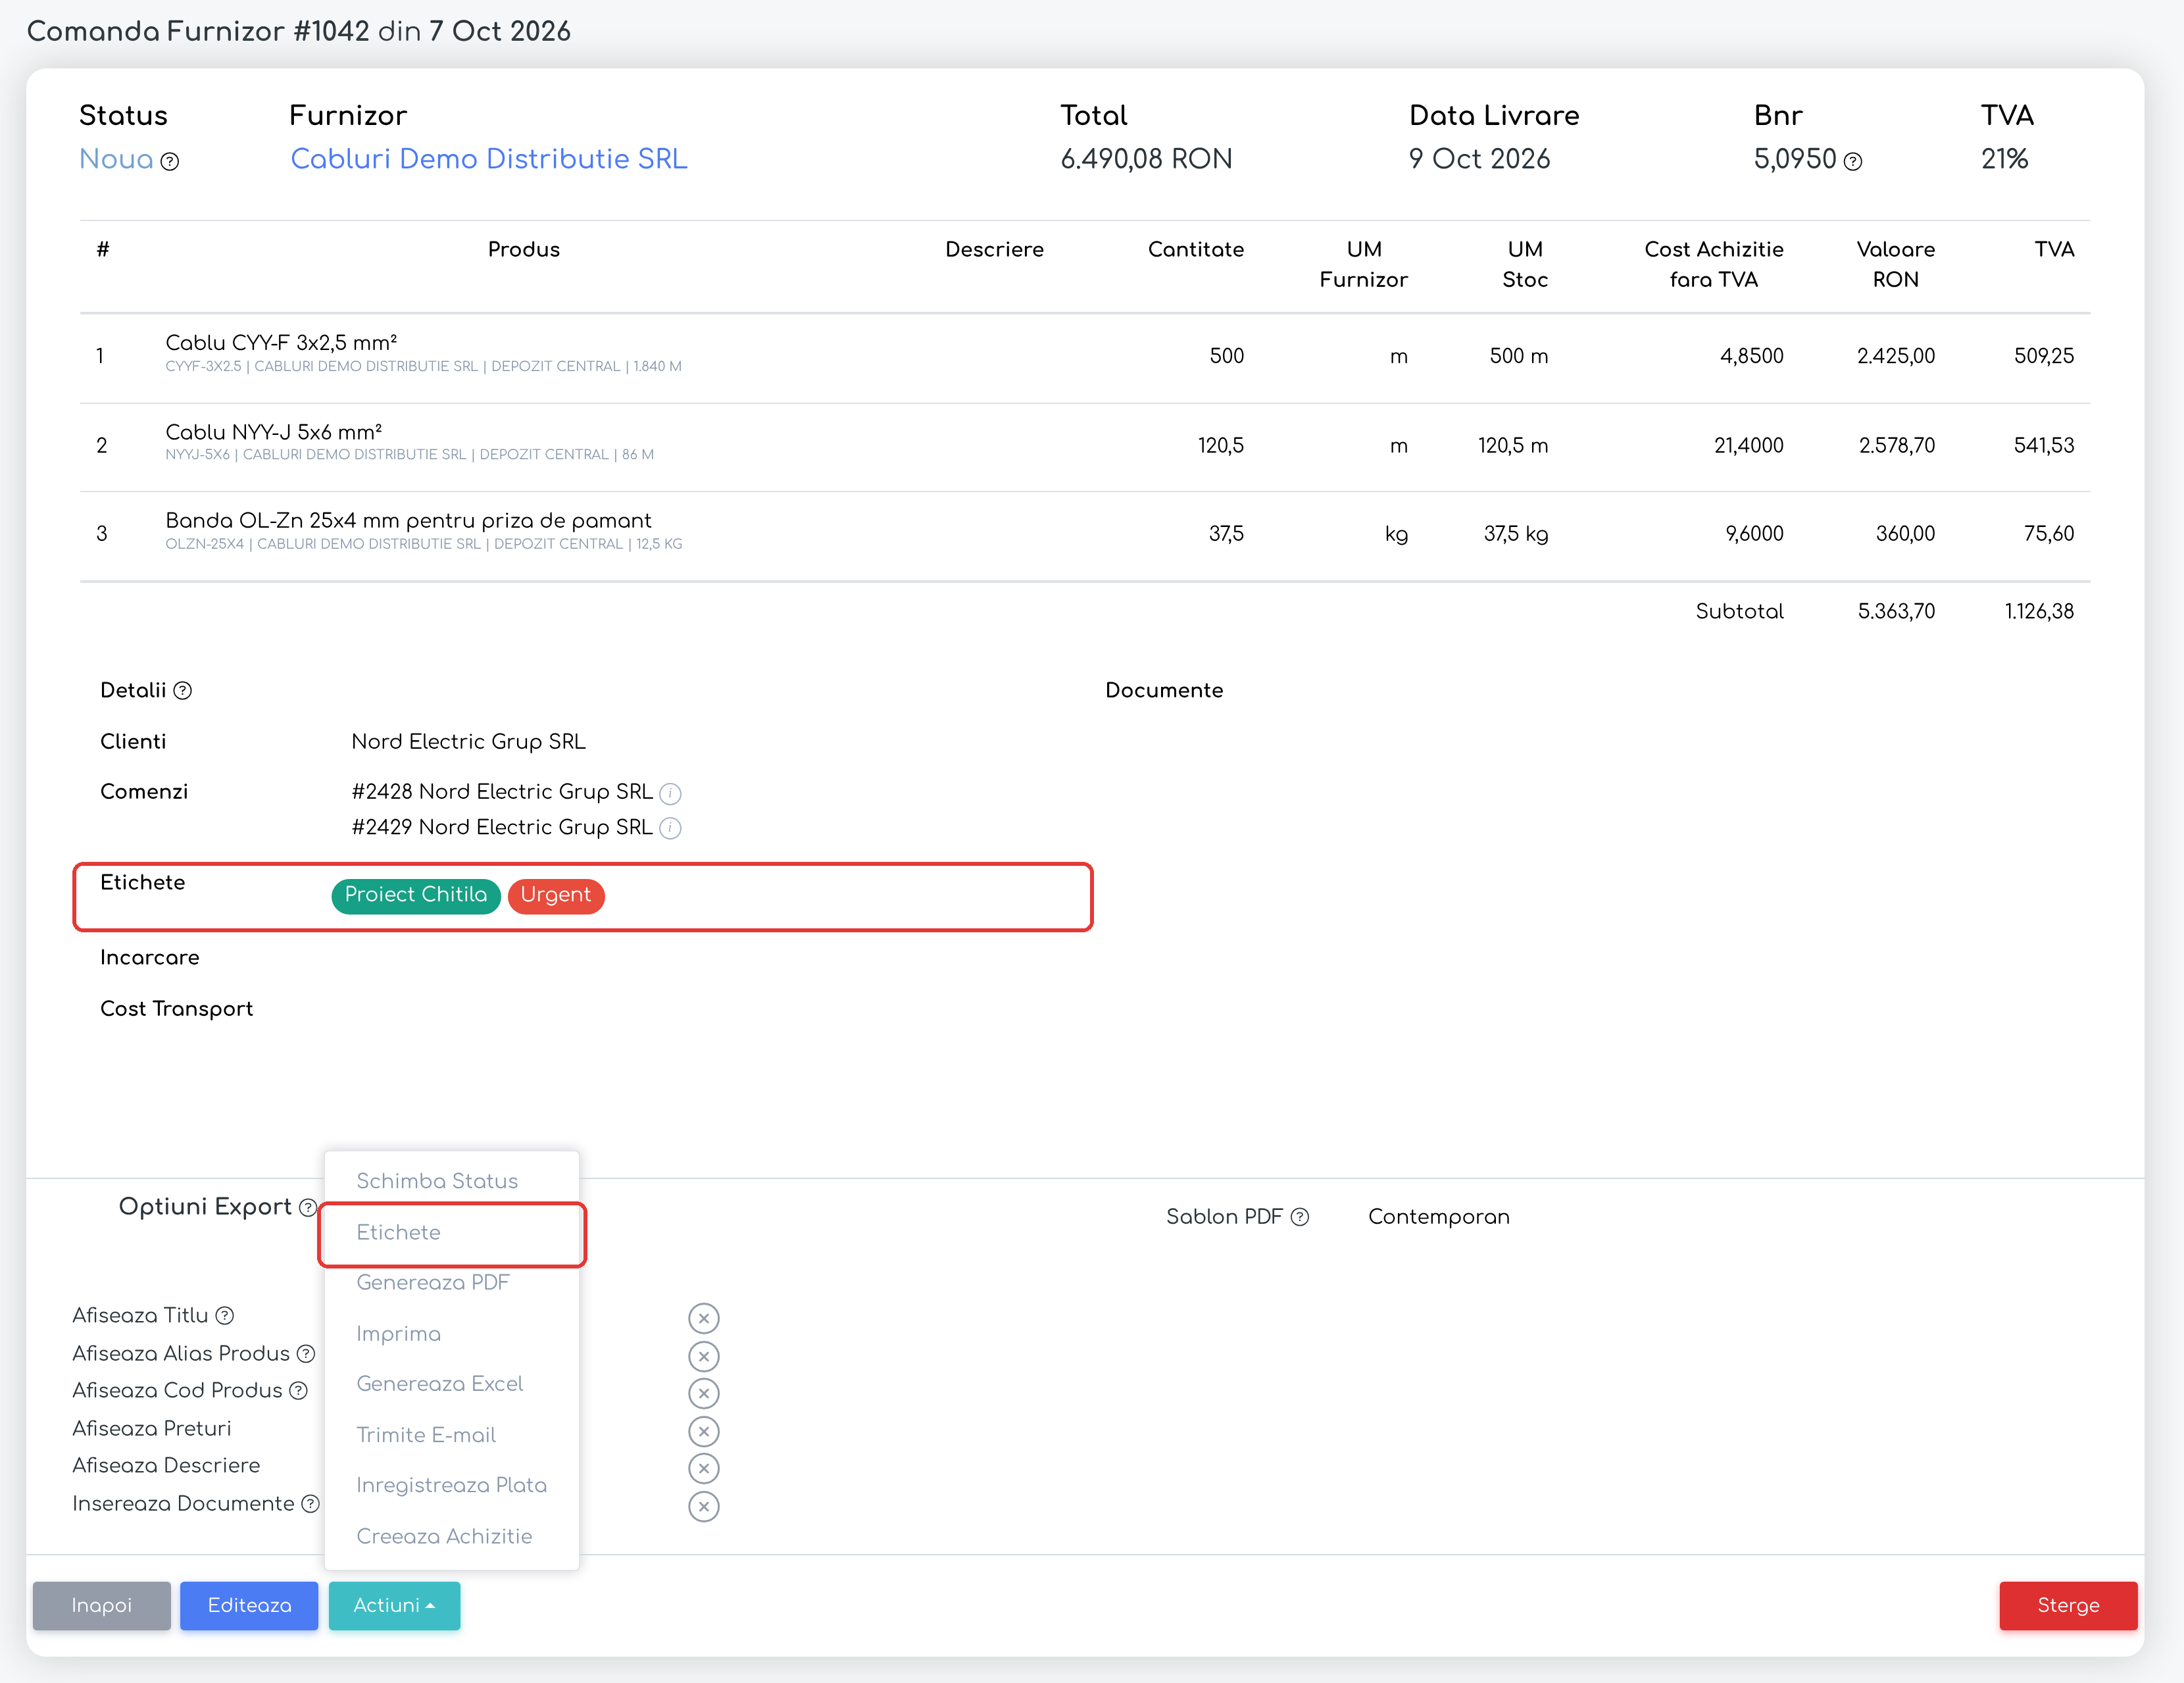The image size is (2184, 1683).
Task: Open supplier Cabluri Demo Distributie SRL link
Action: click(489, 159)
